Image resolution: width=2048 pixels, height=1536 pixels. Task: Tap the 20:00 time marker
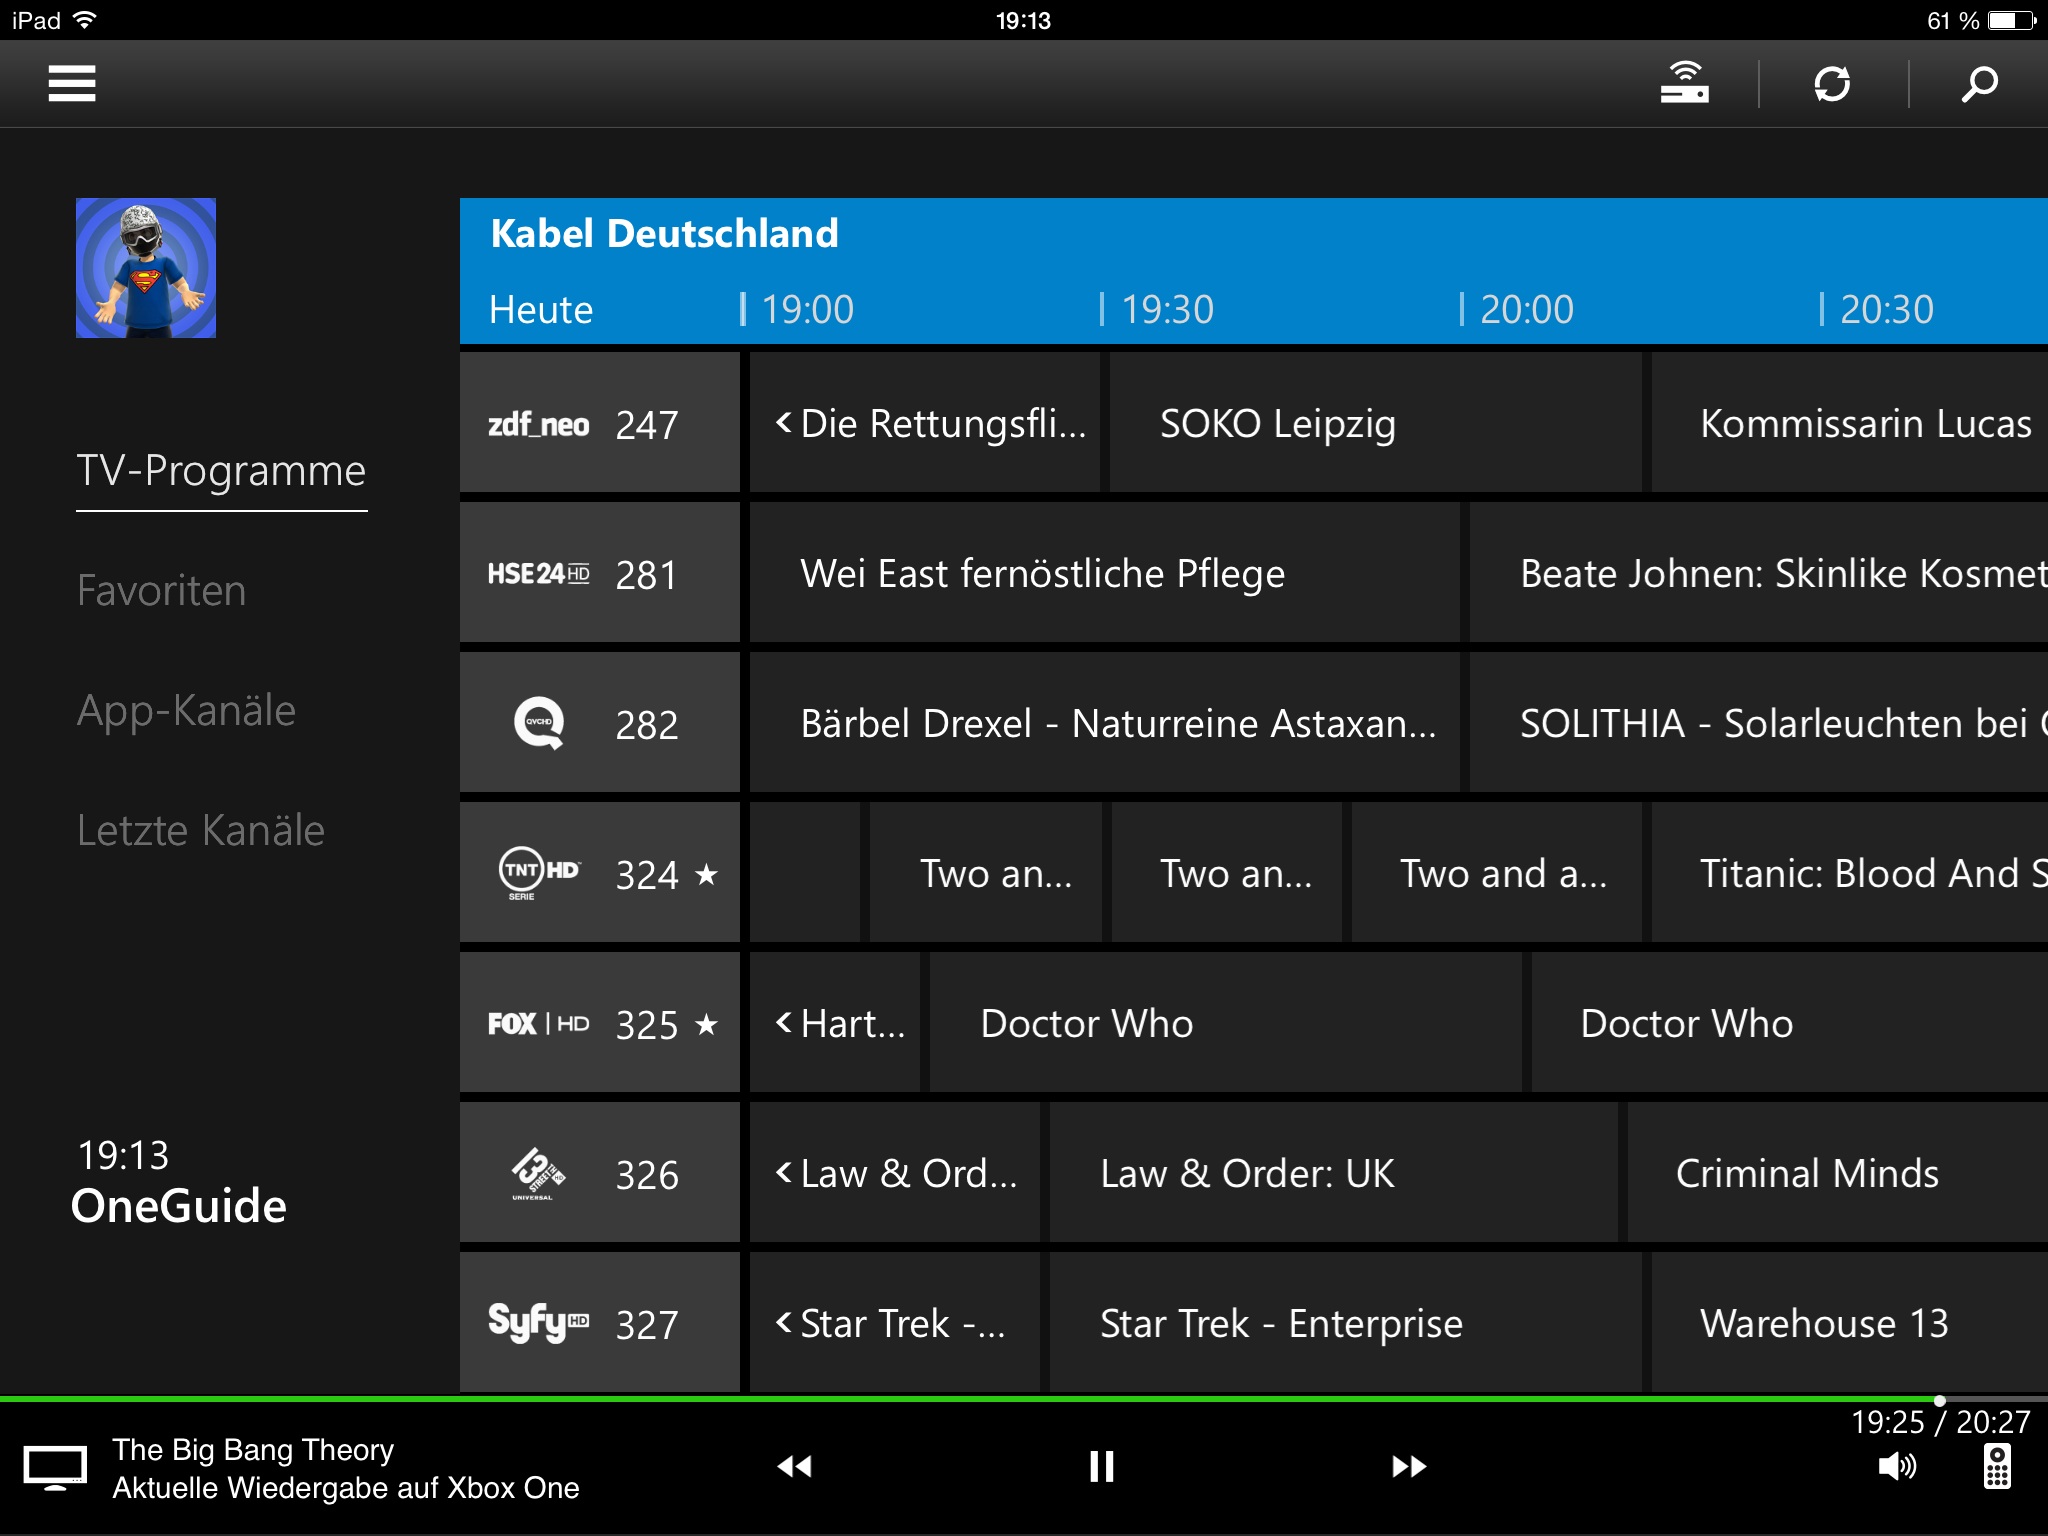tap(1527, 310)
